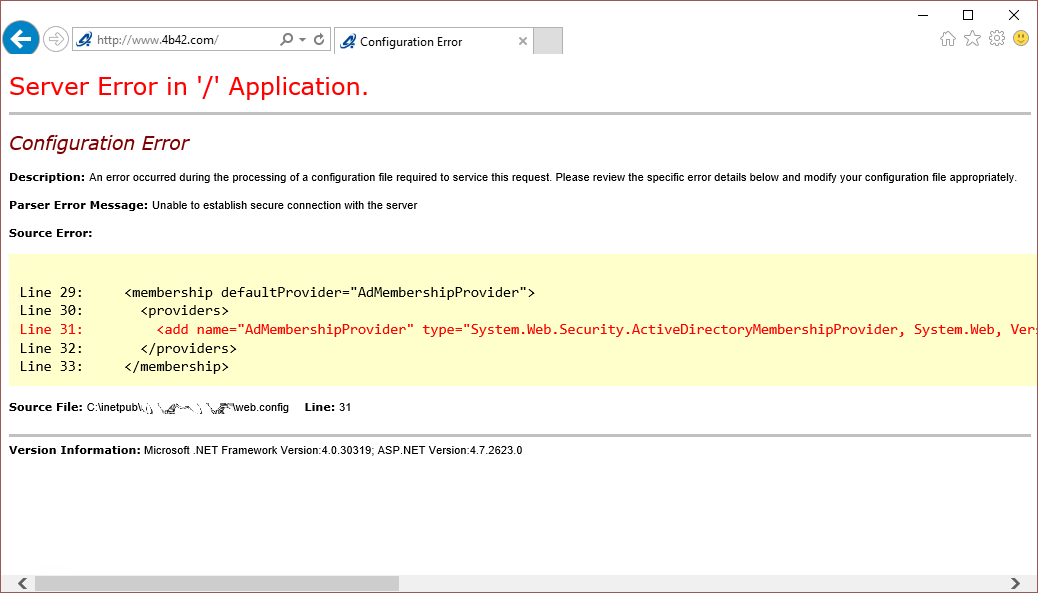Click the Refresh page icon

[x=319, y=40]
